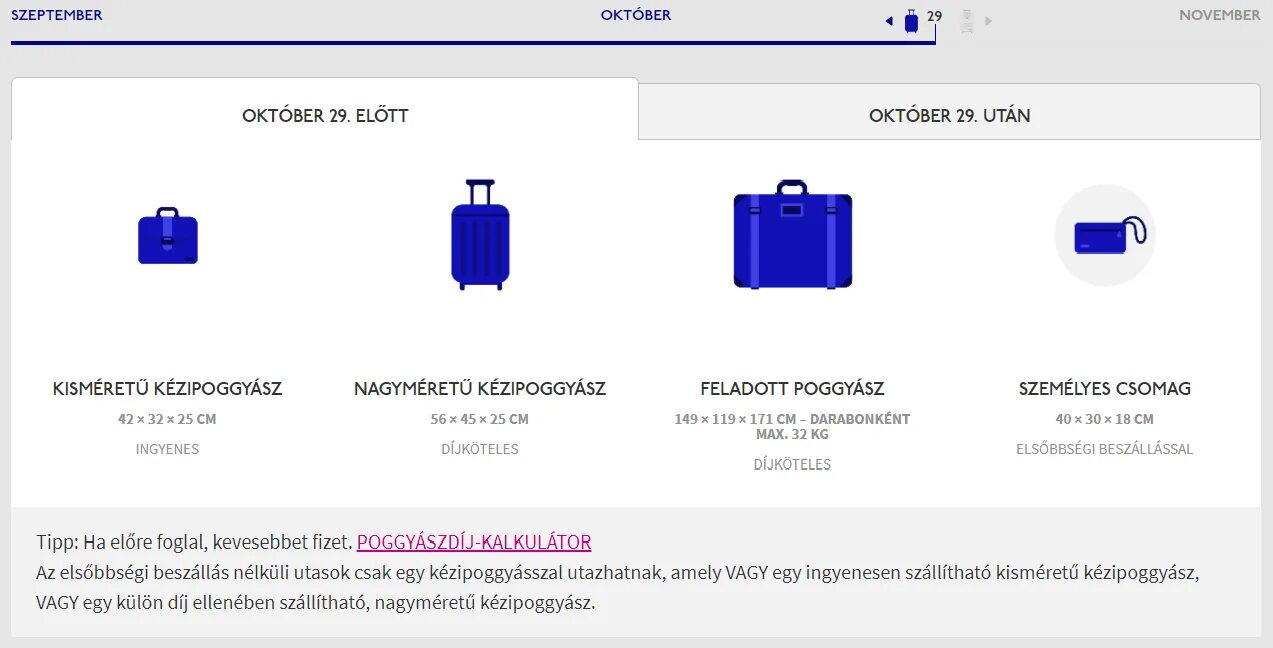The image size is (1273, 648).
Task: Click the greyed-out luggage timeline icon
Action: coord(966,21)
